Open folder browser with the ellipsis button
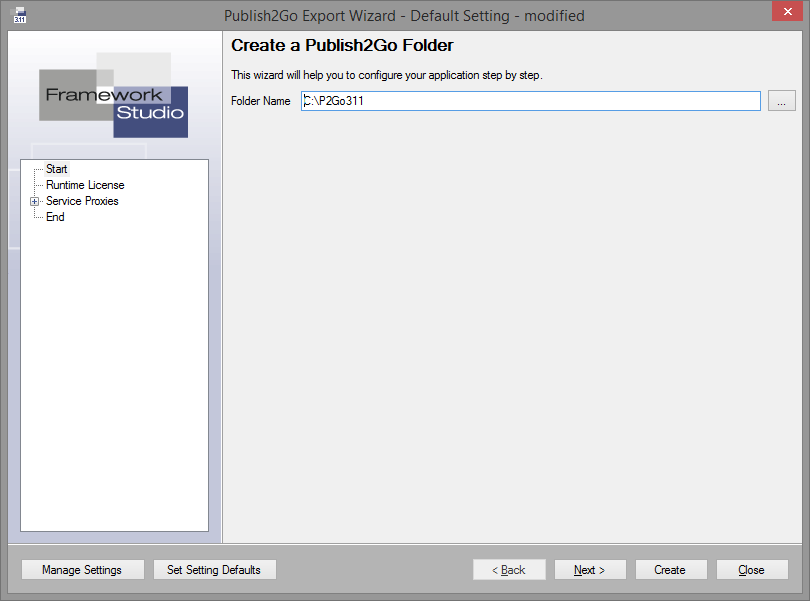The image size is (810, 601). coord(782,101)
